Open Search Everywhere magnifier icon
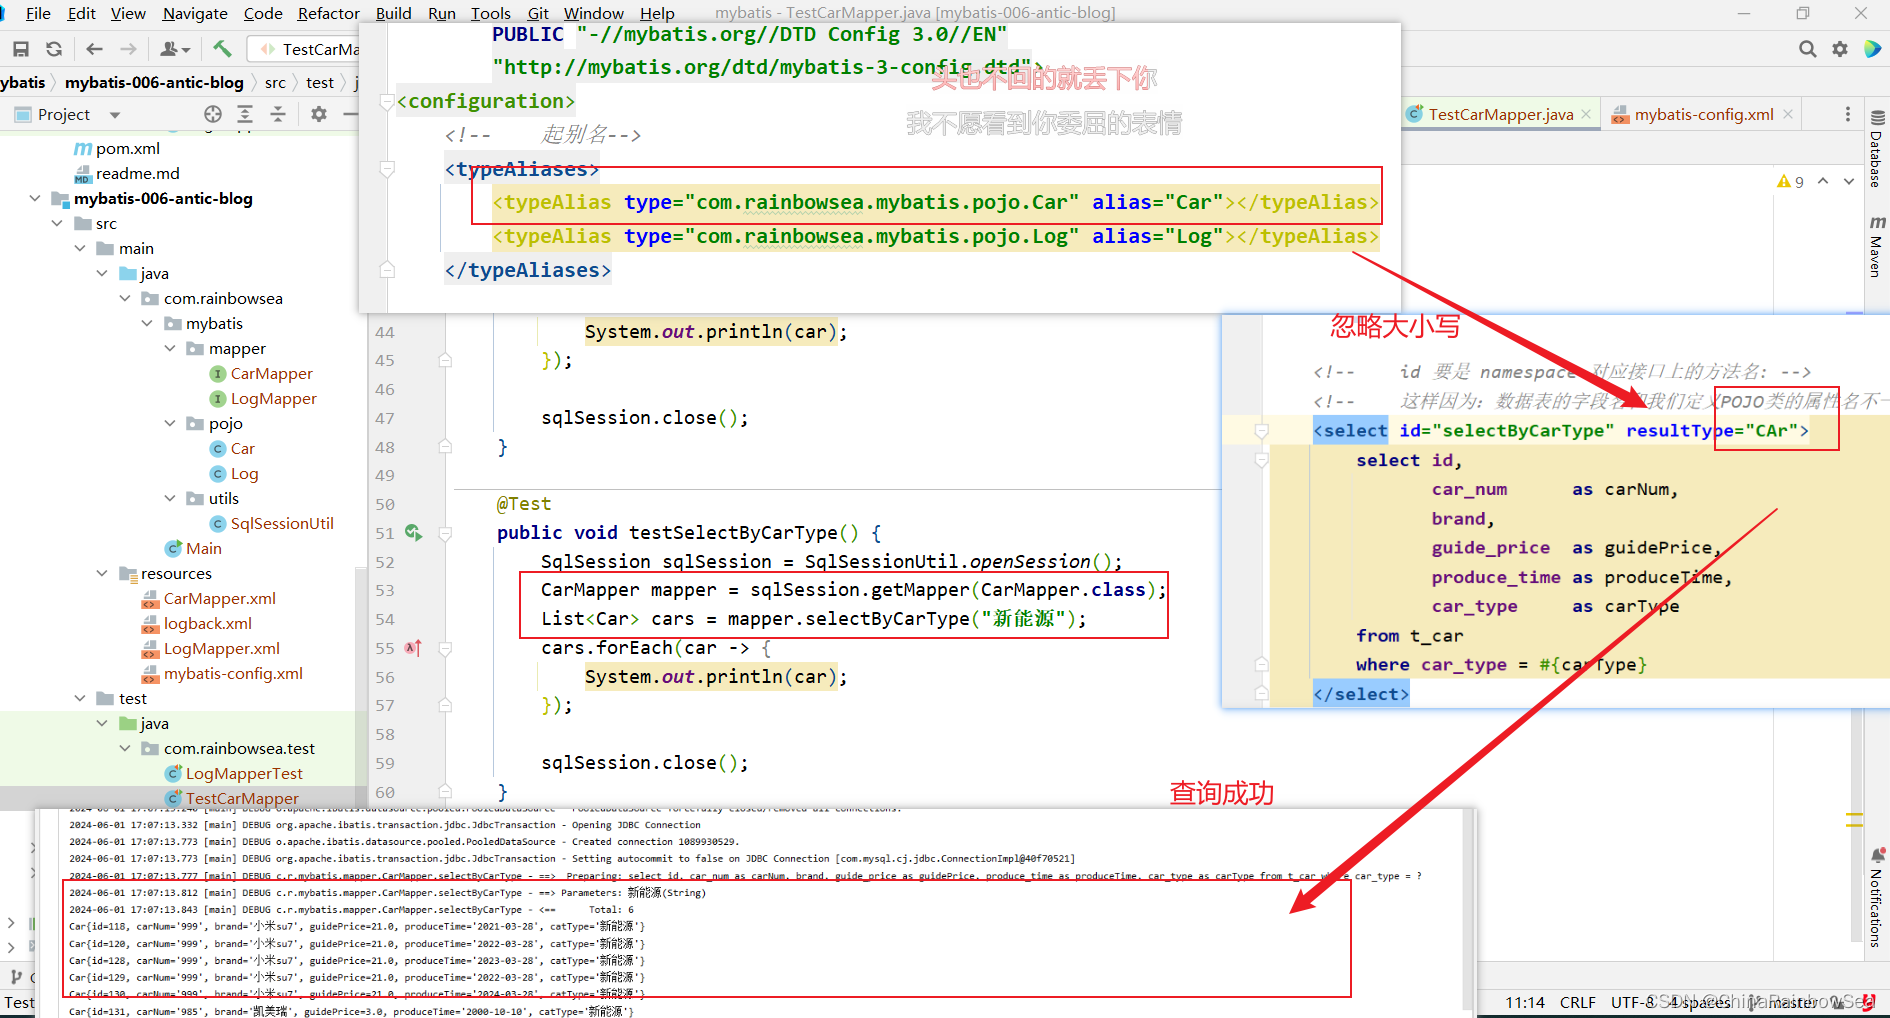1890x1018 pixels. tap(1807, 49)
